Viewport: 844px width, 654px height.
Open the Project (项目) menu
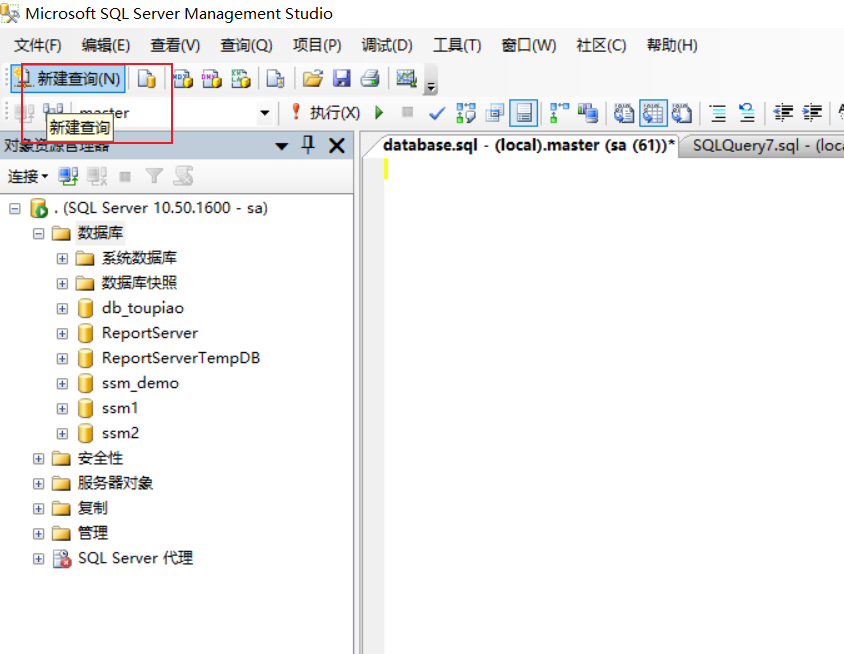[317, 45]
